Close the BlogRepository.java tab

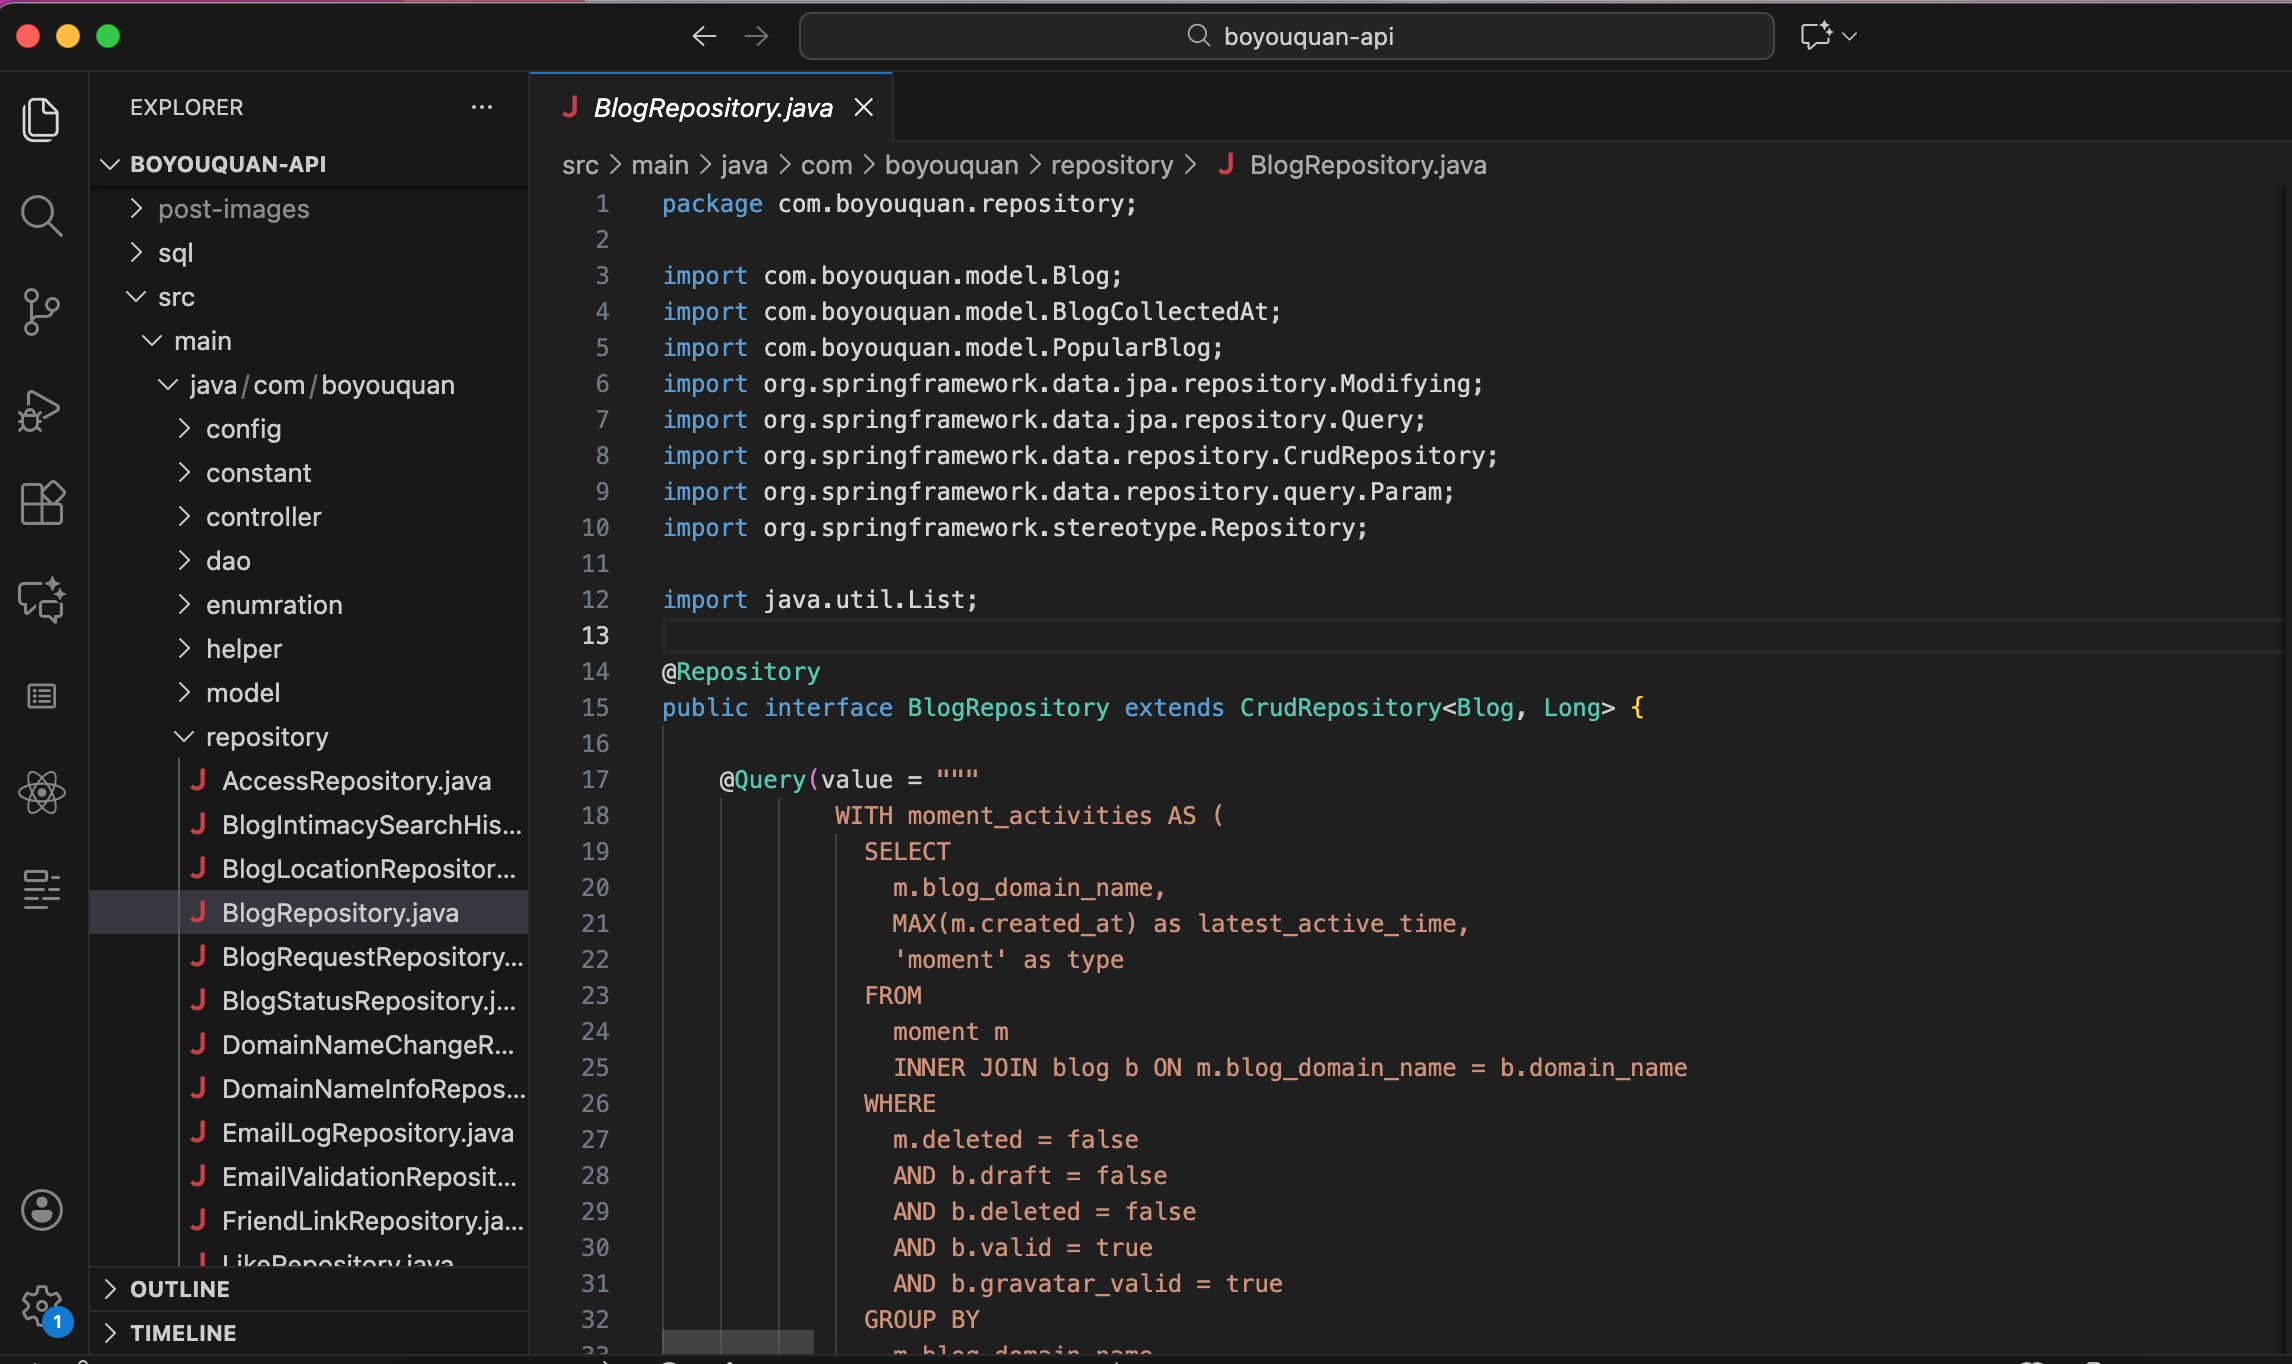864,108
